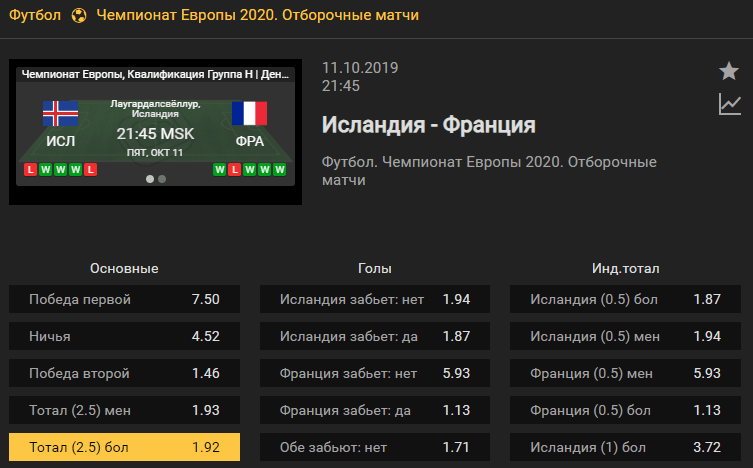Bet on Победа первой at 7.50
This screenshot has height=468, width=753.
pos(124,299)
